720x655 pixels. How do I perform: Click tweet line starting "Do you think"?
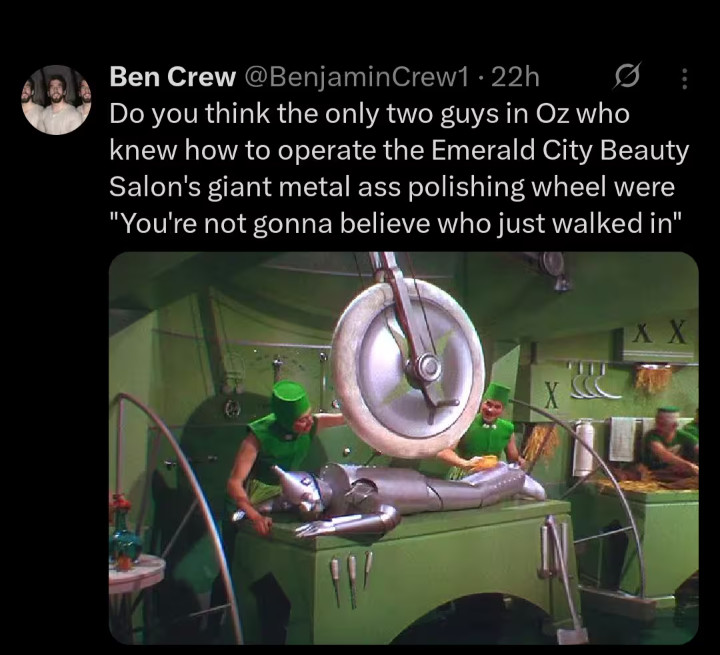369,114
